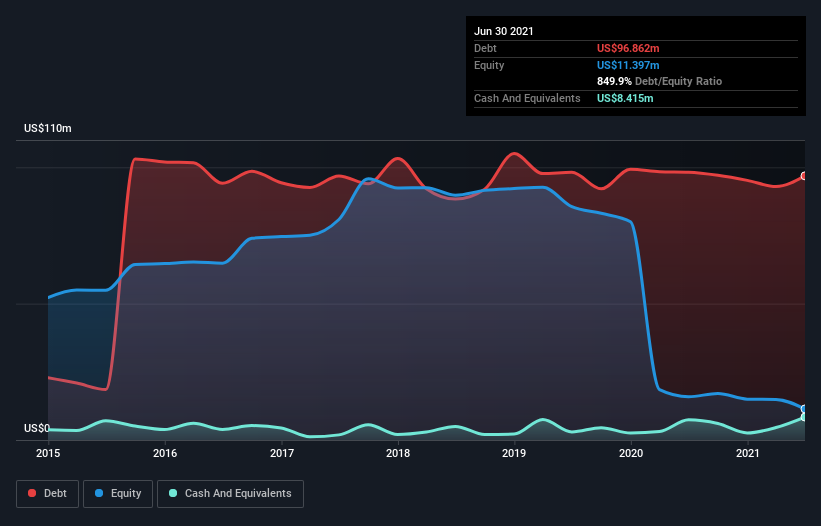
Task: Select the red Debt endpoint marker
Action: click(x=804, y=176)
